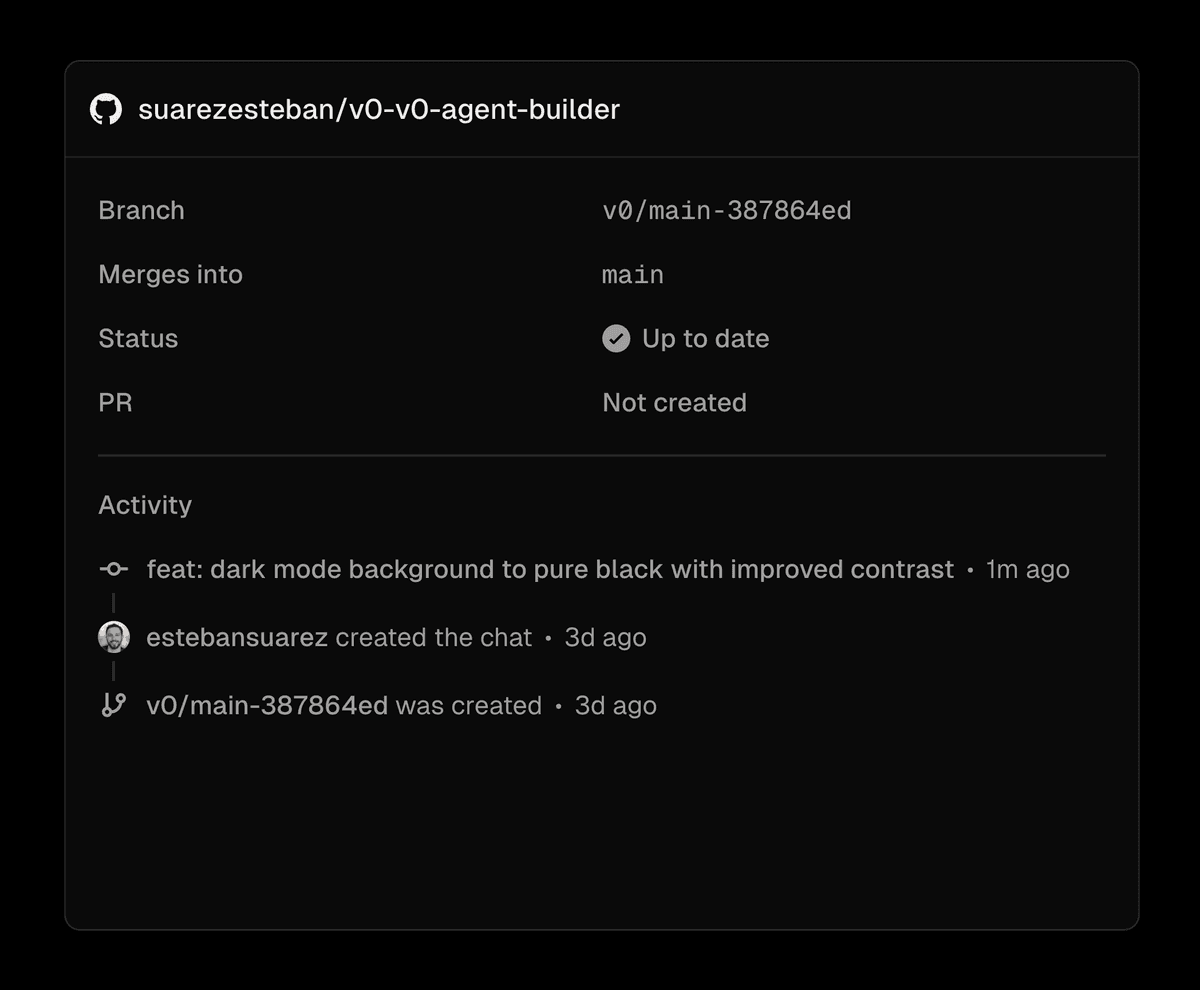Open estebansuarez's profile avatar

[x=114, y=637]
